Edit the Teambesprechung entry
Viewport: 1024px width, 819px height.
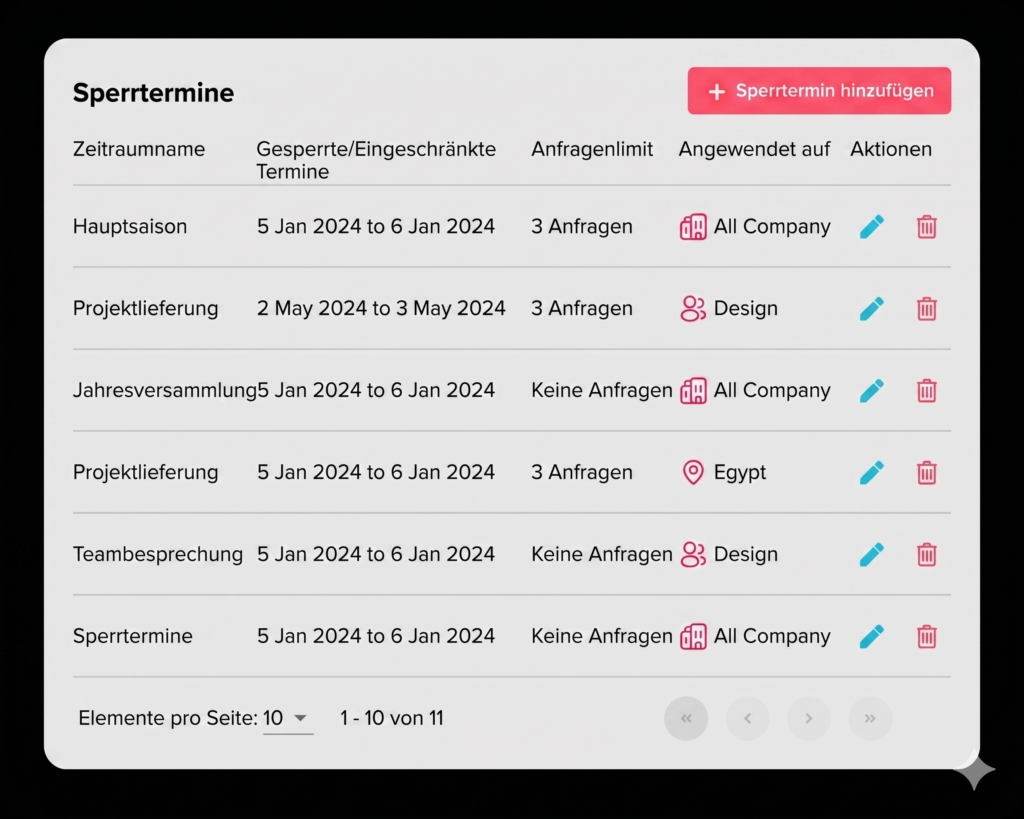(872, 555)
